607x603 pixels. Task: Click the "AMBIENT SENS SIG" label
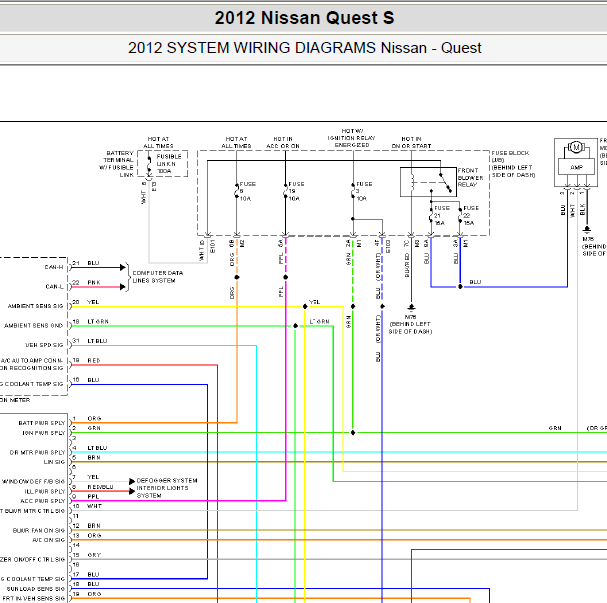pyautogui.click(x=35, y=306)
